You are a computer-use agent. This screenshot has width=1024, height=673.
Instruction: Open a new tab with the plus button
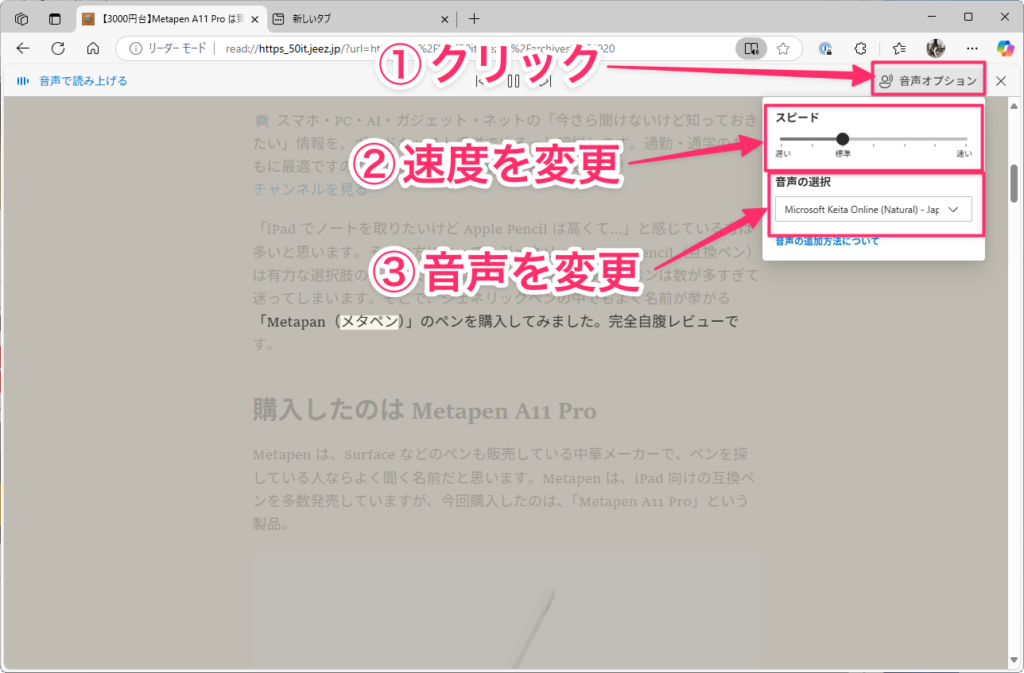(474, 19)
